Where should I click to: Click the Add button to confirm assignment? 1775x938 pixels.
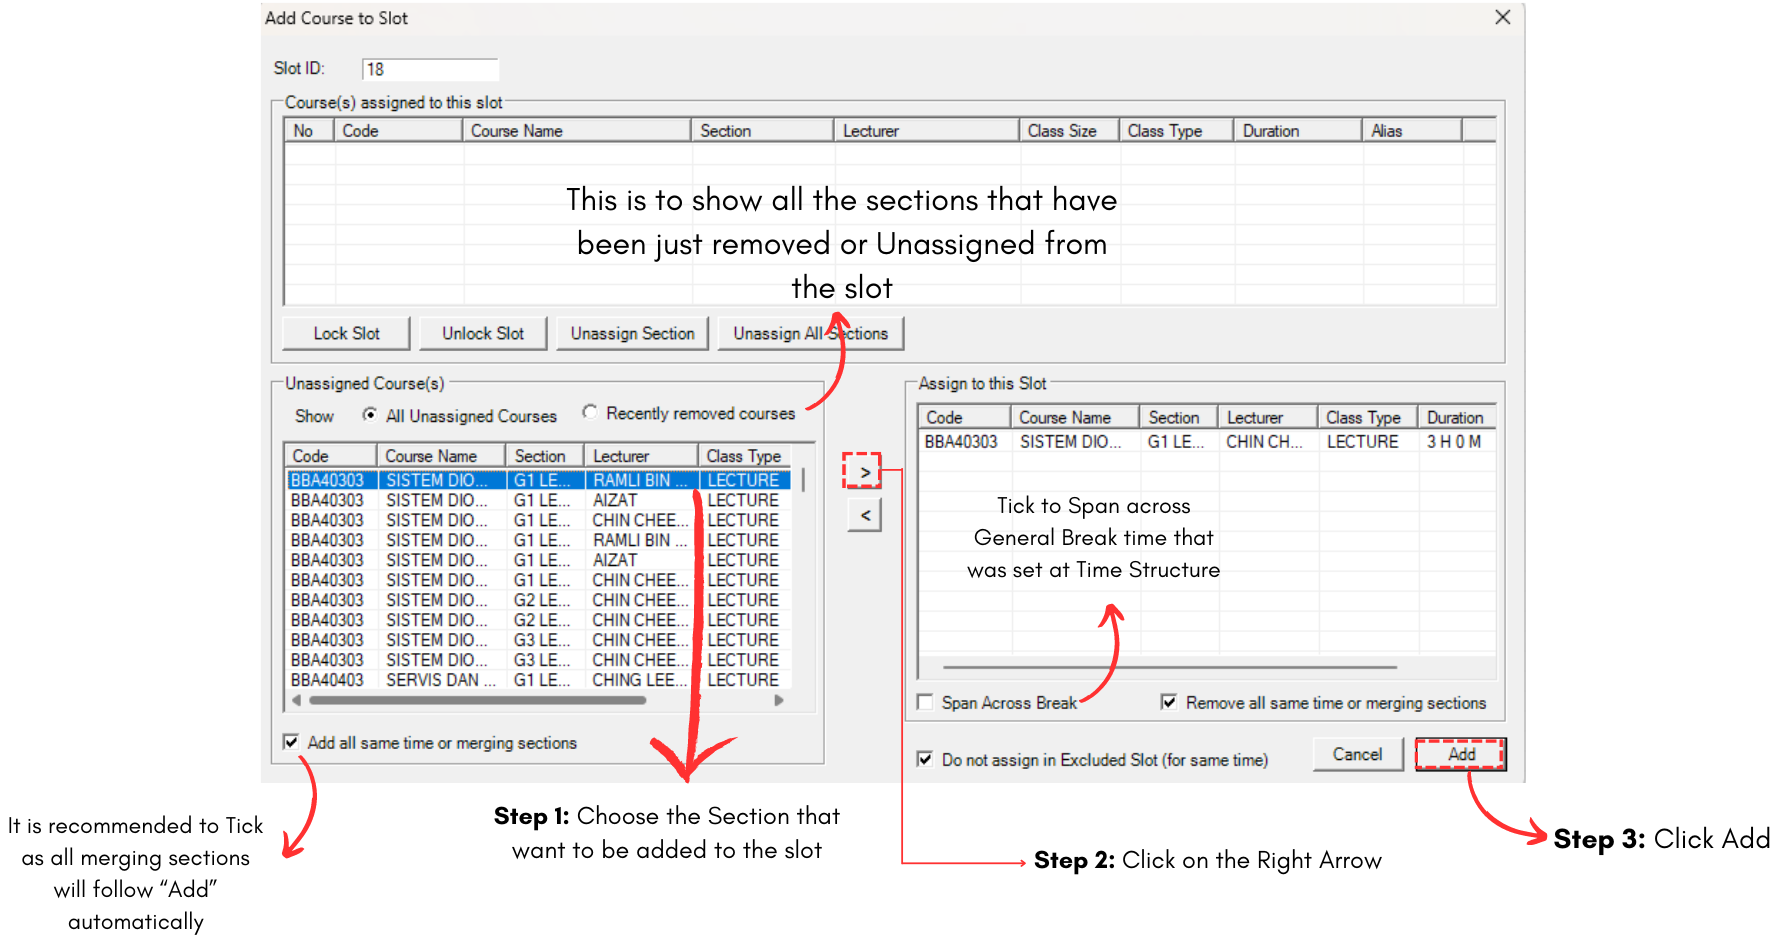1459,754
